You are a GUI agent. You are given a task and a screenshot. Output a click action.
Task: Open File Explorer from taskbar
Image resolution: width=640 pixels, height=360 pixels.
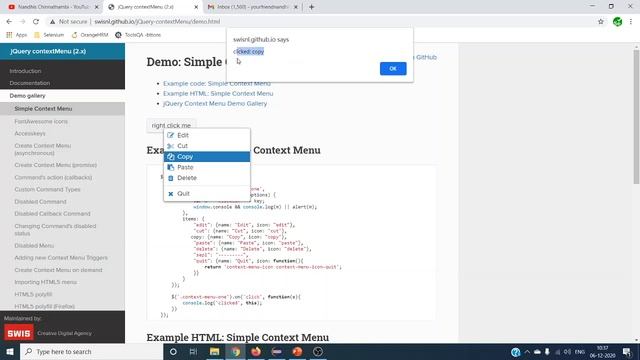tap(214, 351)
